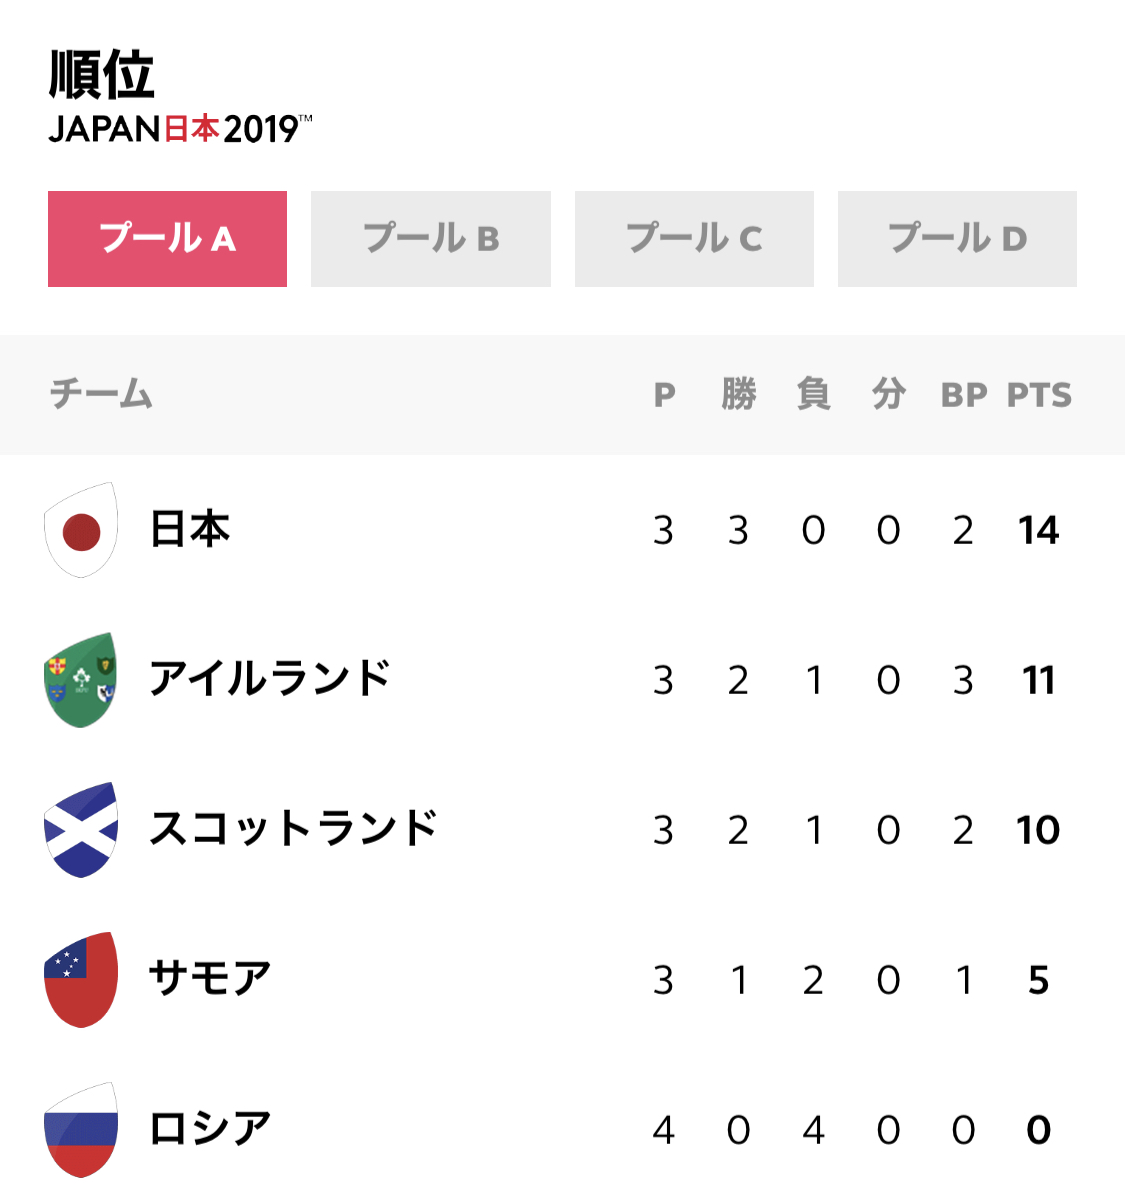Image resolution: width=1125 pixels, height=1198 pixels.
Task: Click the BP column header
Action: click(964, 395)
